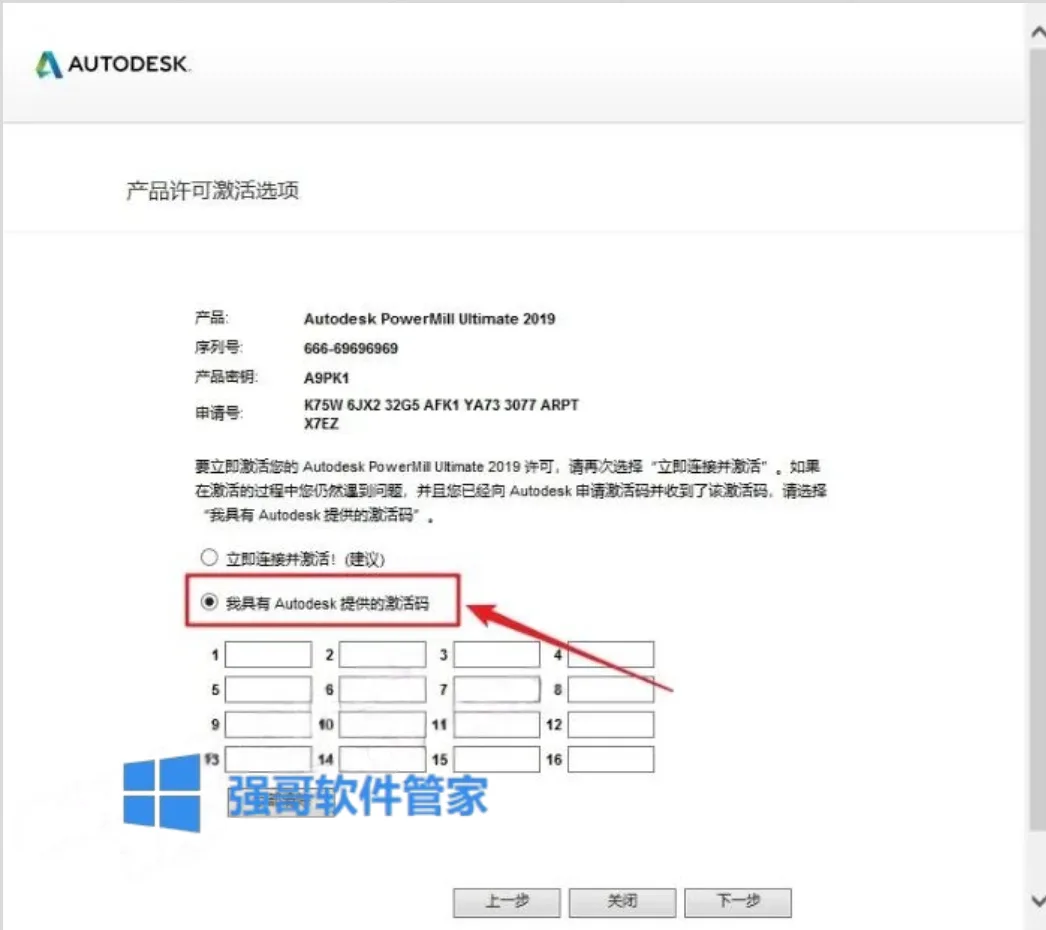Click the scrollbar down arrow
This screenshot has width=1046, height=930.
(1038, 901)
